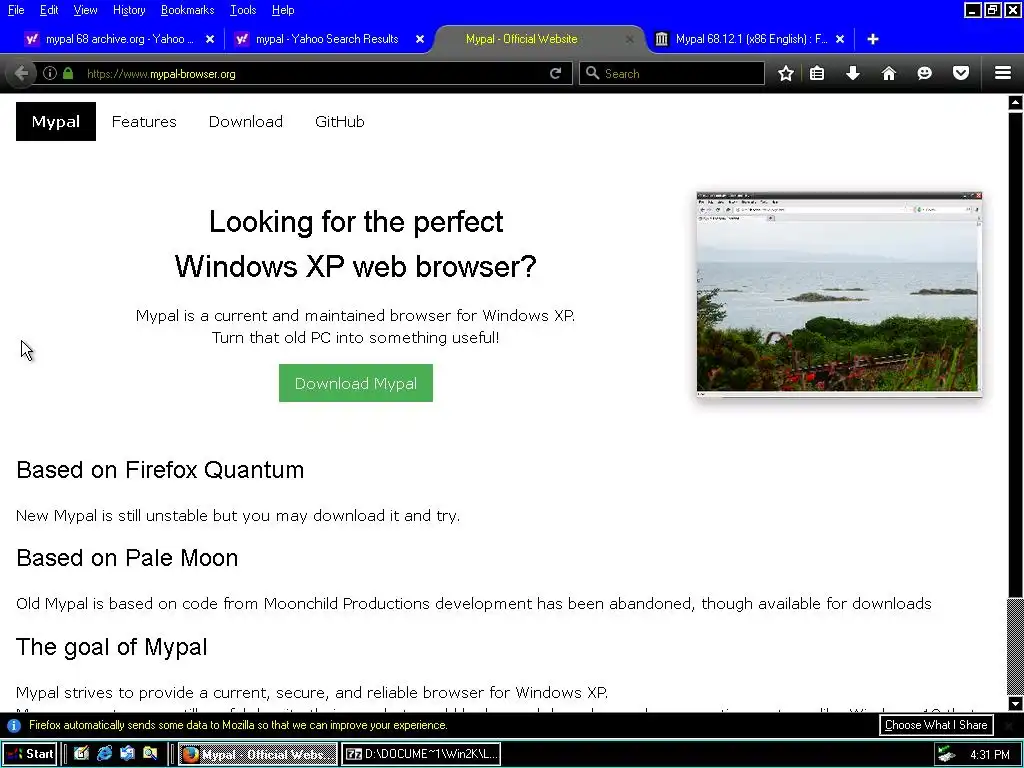Click the scrollbar down arrow
The width and height of the screenshot is (1024, 768).
(1015, 703)
